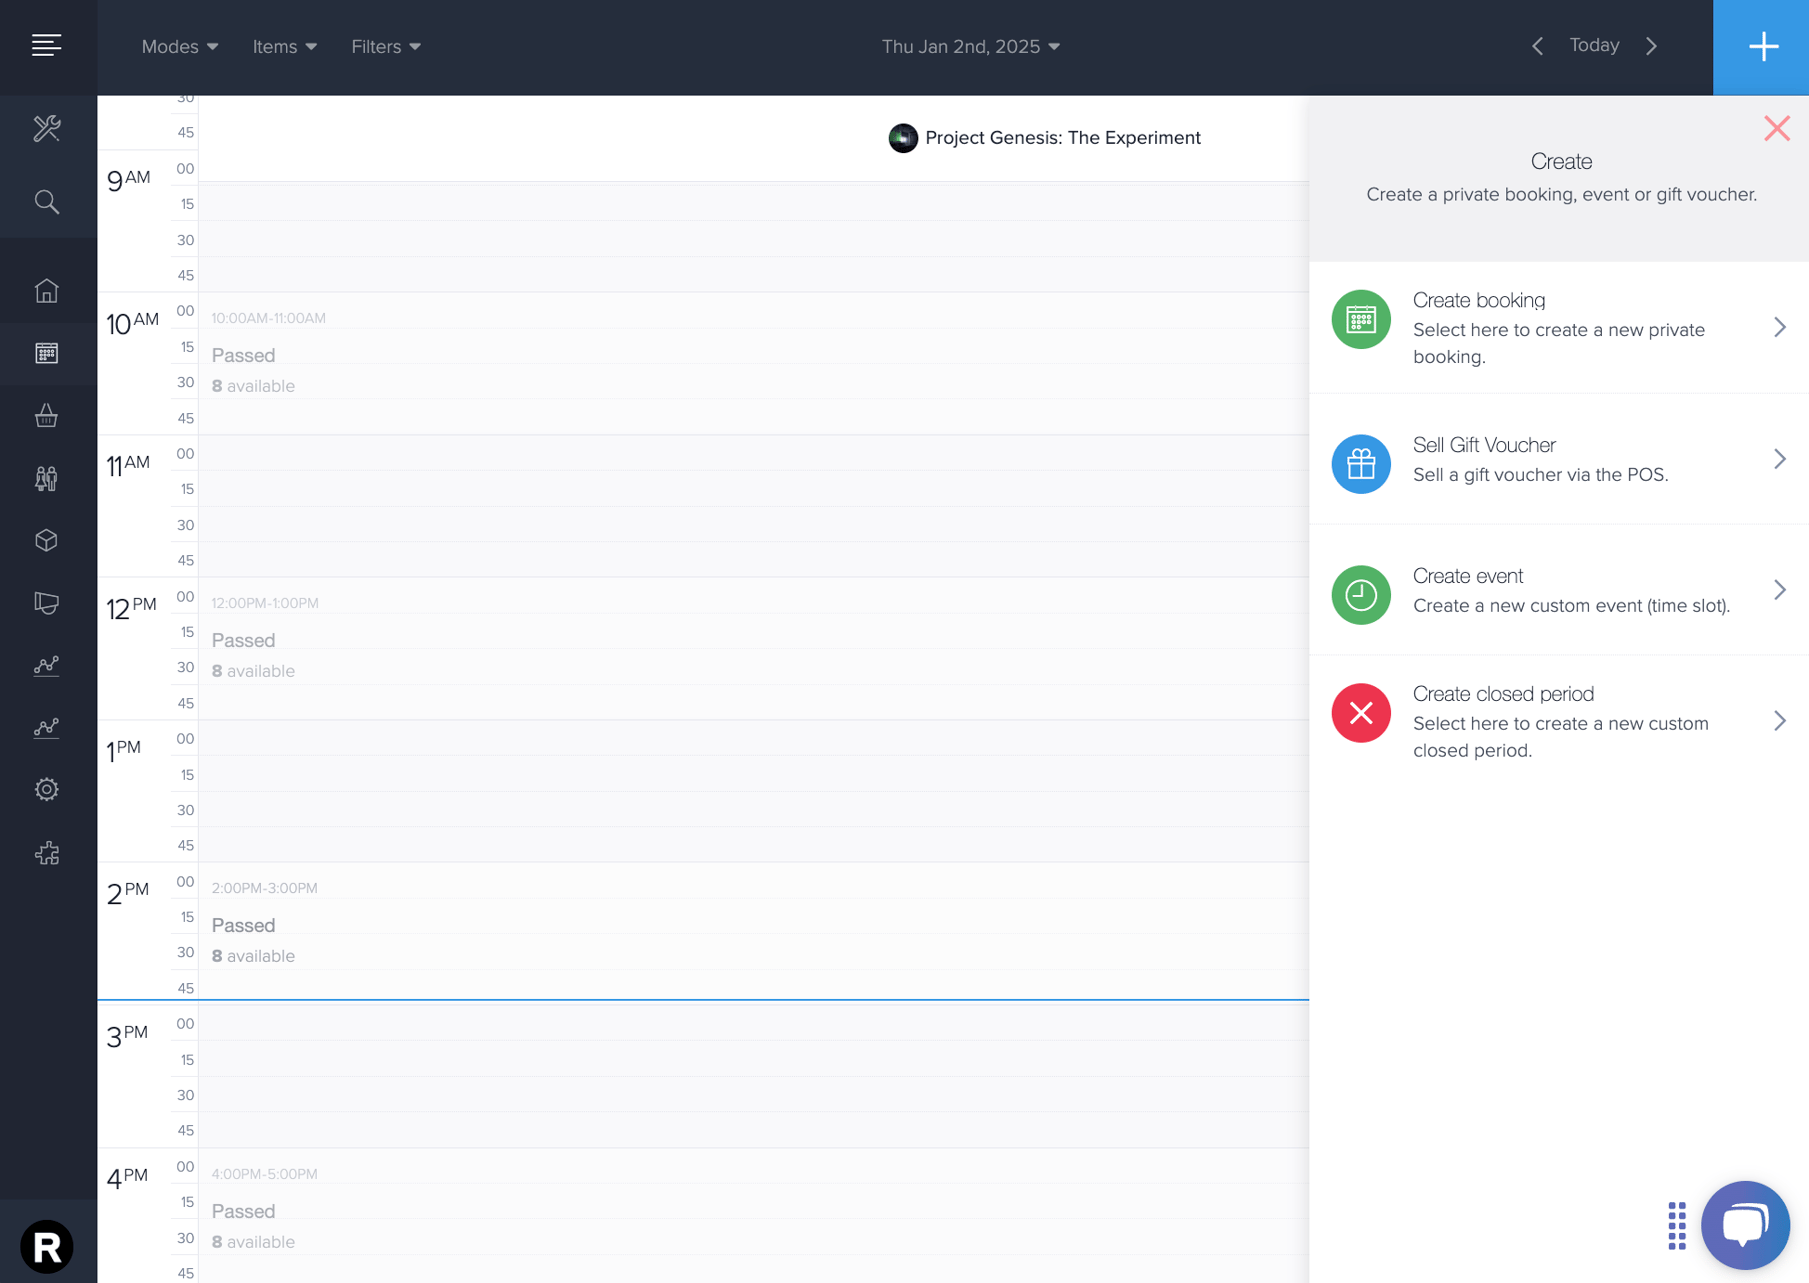Open the reports chart icon
This screenshot has height=1283, width=1809.
pyautogui.click(x=47, y=666)
